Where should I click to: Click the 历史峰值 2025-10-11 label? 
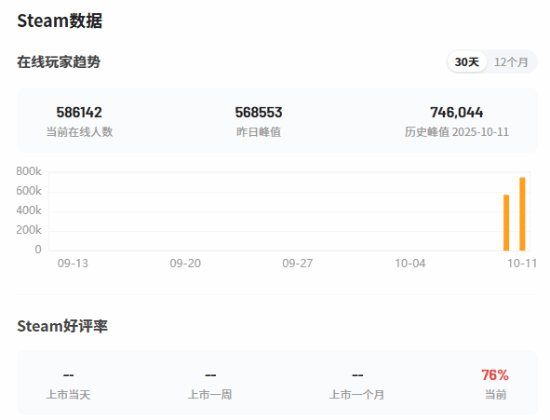(x=456, y=132)
